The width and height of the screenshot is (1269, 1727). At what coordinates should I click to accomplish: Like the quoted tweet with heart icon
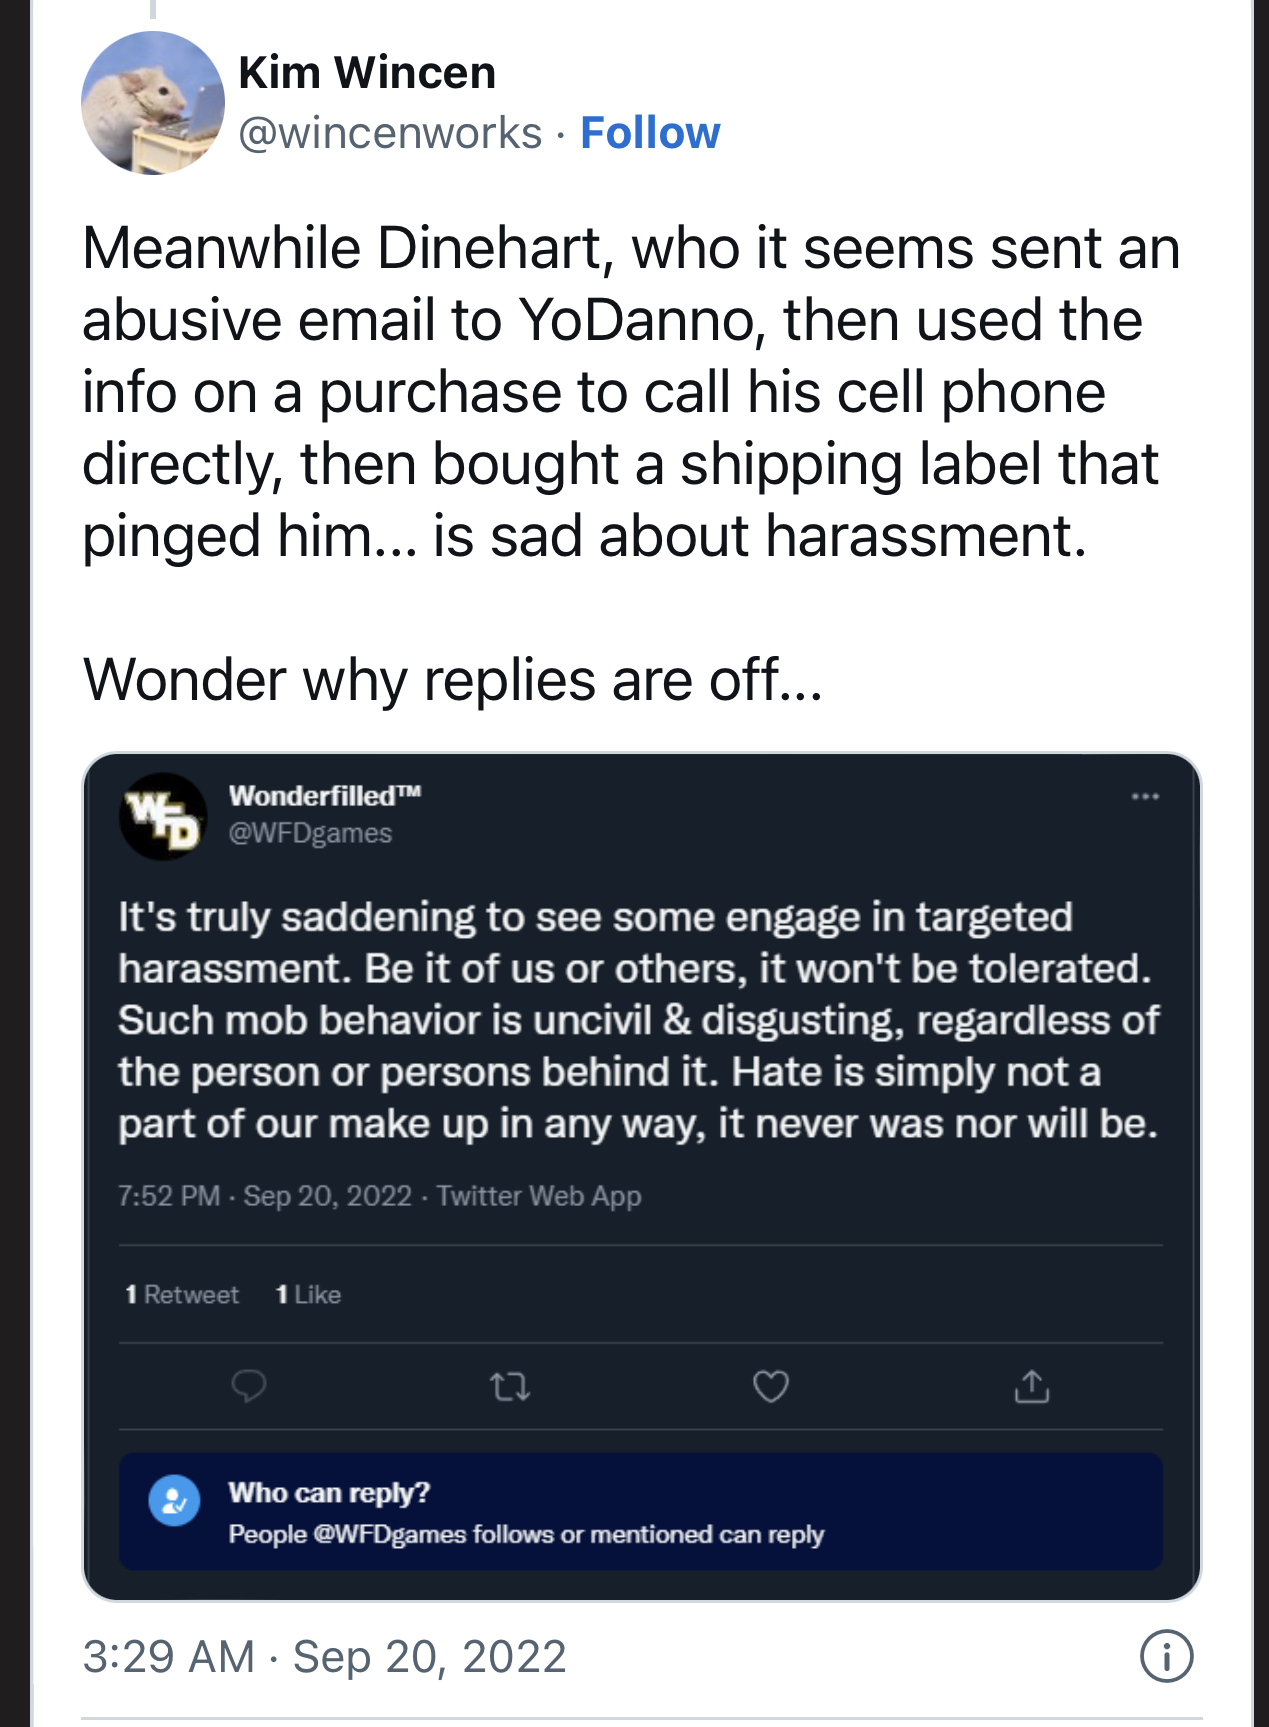770,1386
